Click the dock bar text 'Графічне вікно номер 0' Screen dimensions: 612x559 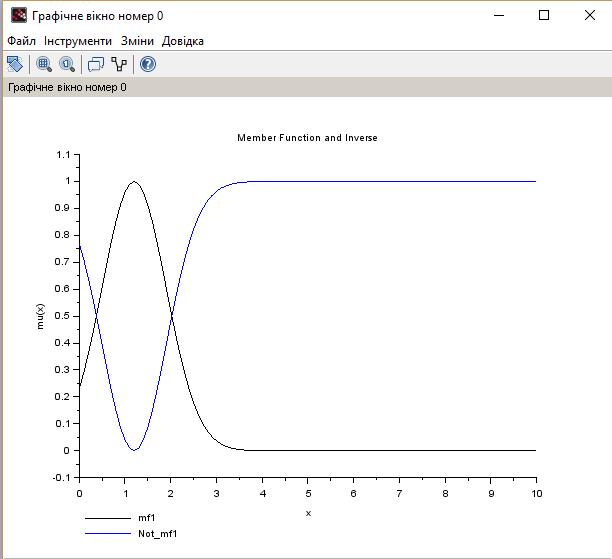point(67,87)
